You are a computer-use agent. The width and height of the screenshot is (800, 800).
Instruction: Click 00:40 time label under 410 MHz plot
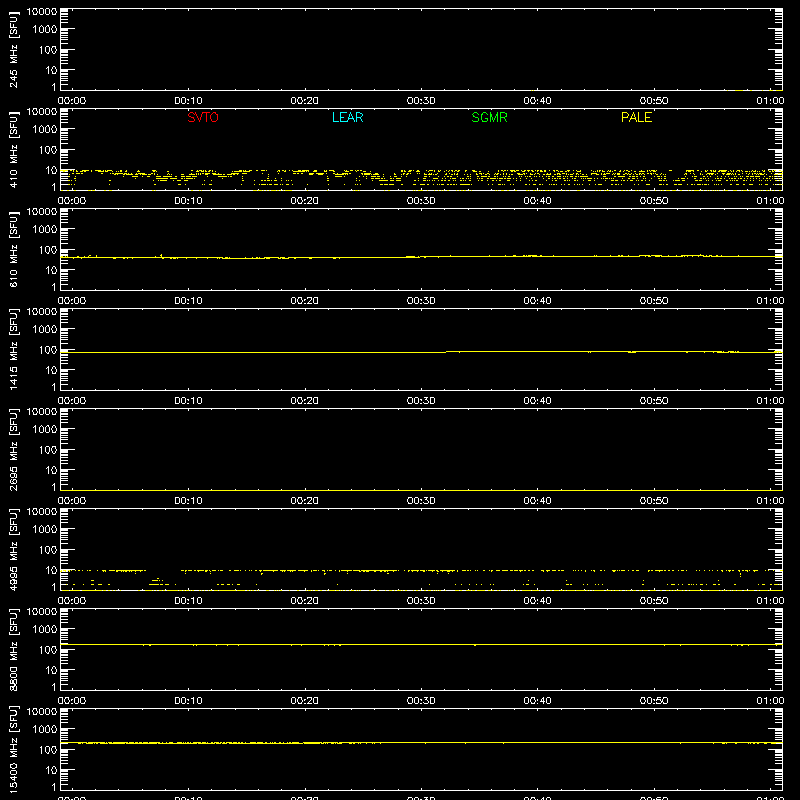[x=537, y=201]
